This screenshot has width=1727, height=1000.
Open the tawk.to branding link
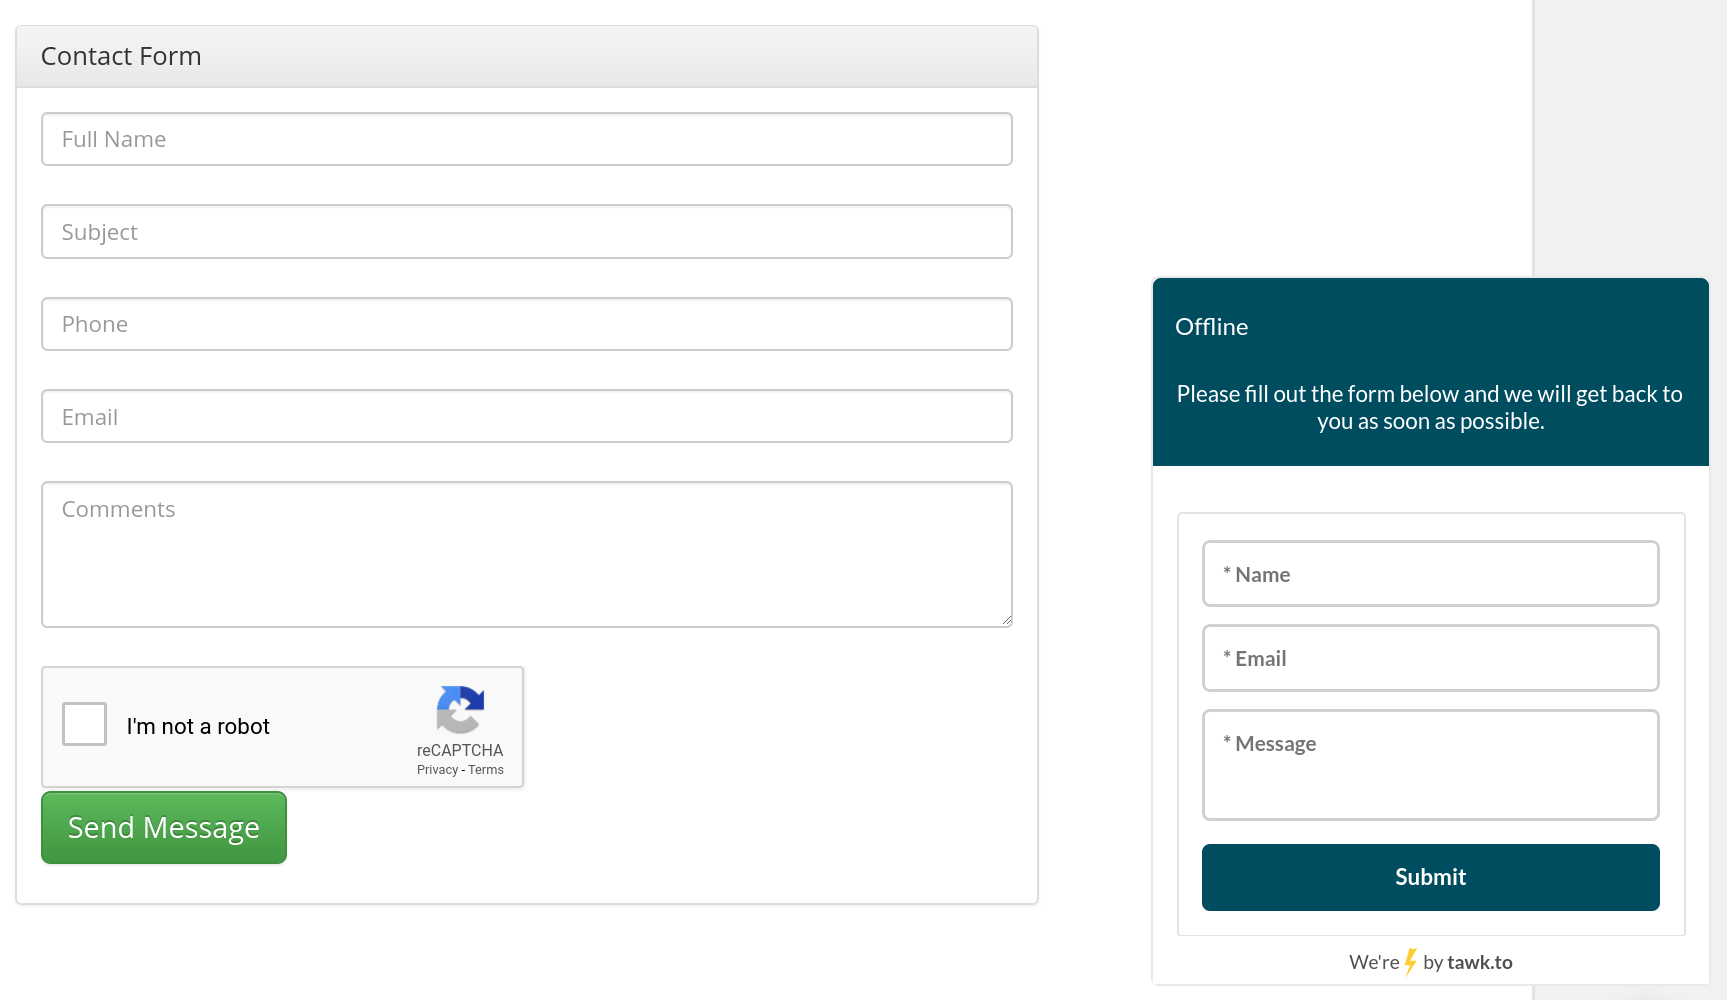point(1480,962)
